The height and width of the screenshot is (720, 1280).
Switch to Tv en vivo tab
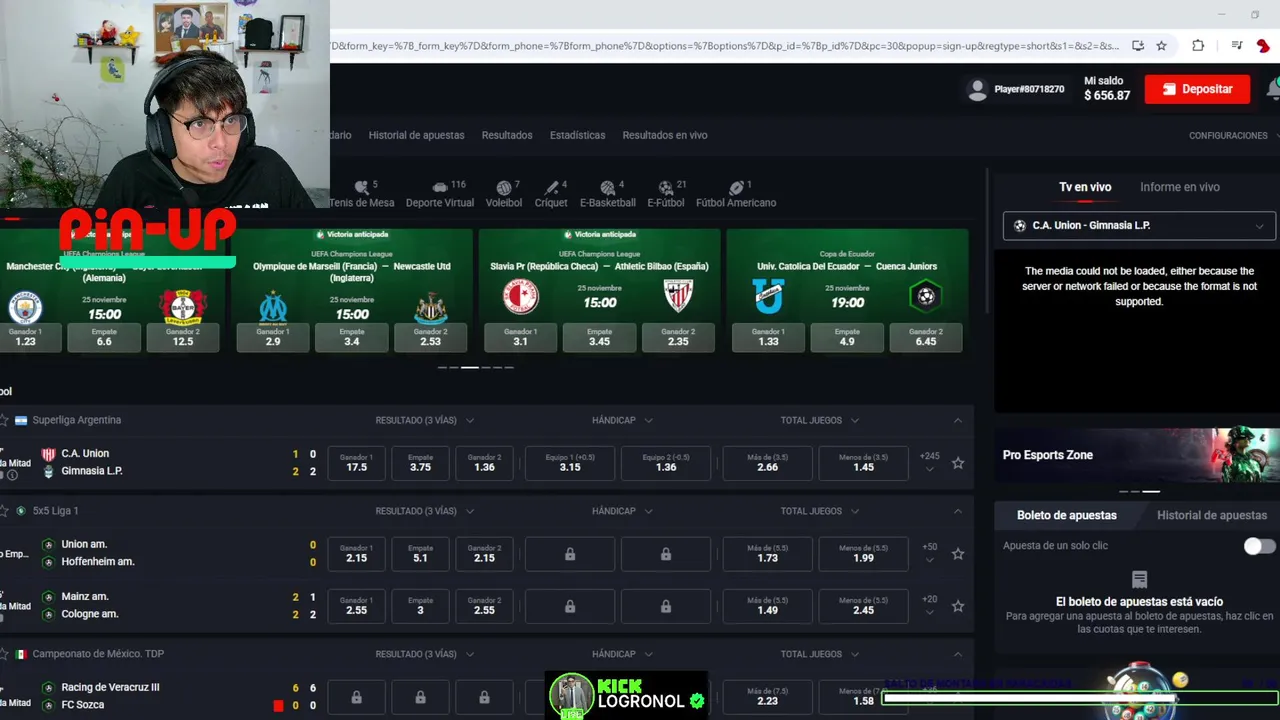point(1085,187)
